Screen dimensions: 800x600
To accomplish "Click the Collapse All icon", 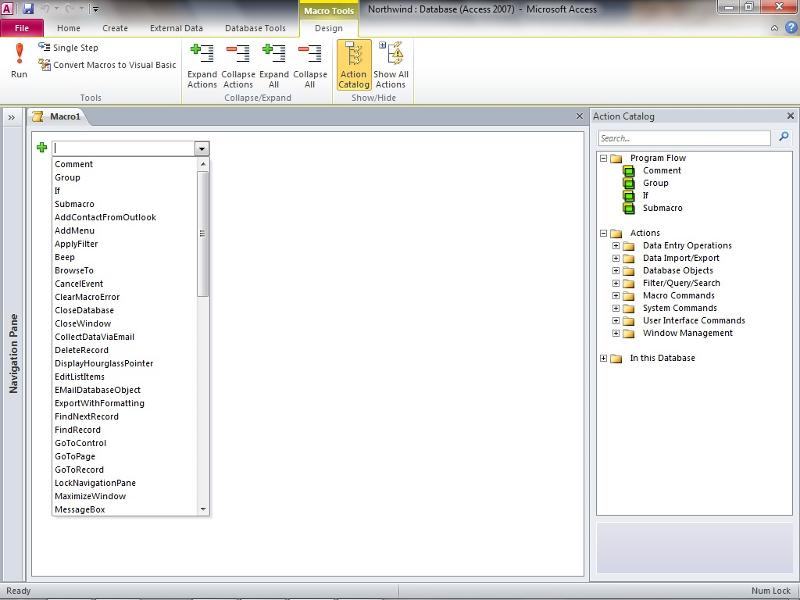I will tap(310, 66).
